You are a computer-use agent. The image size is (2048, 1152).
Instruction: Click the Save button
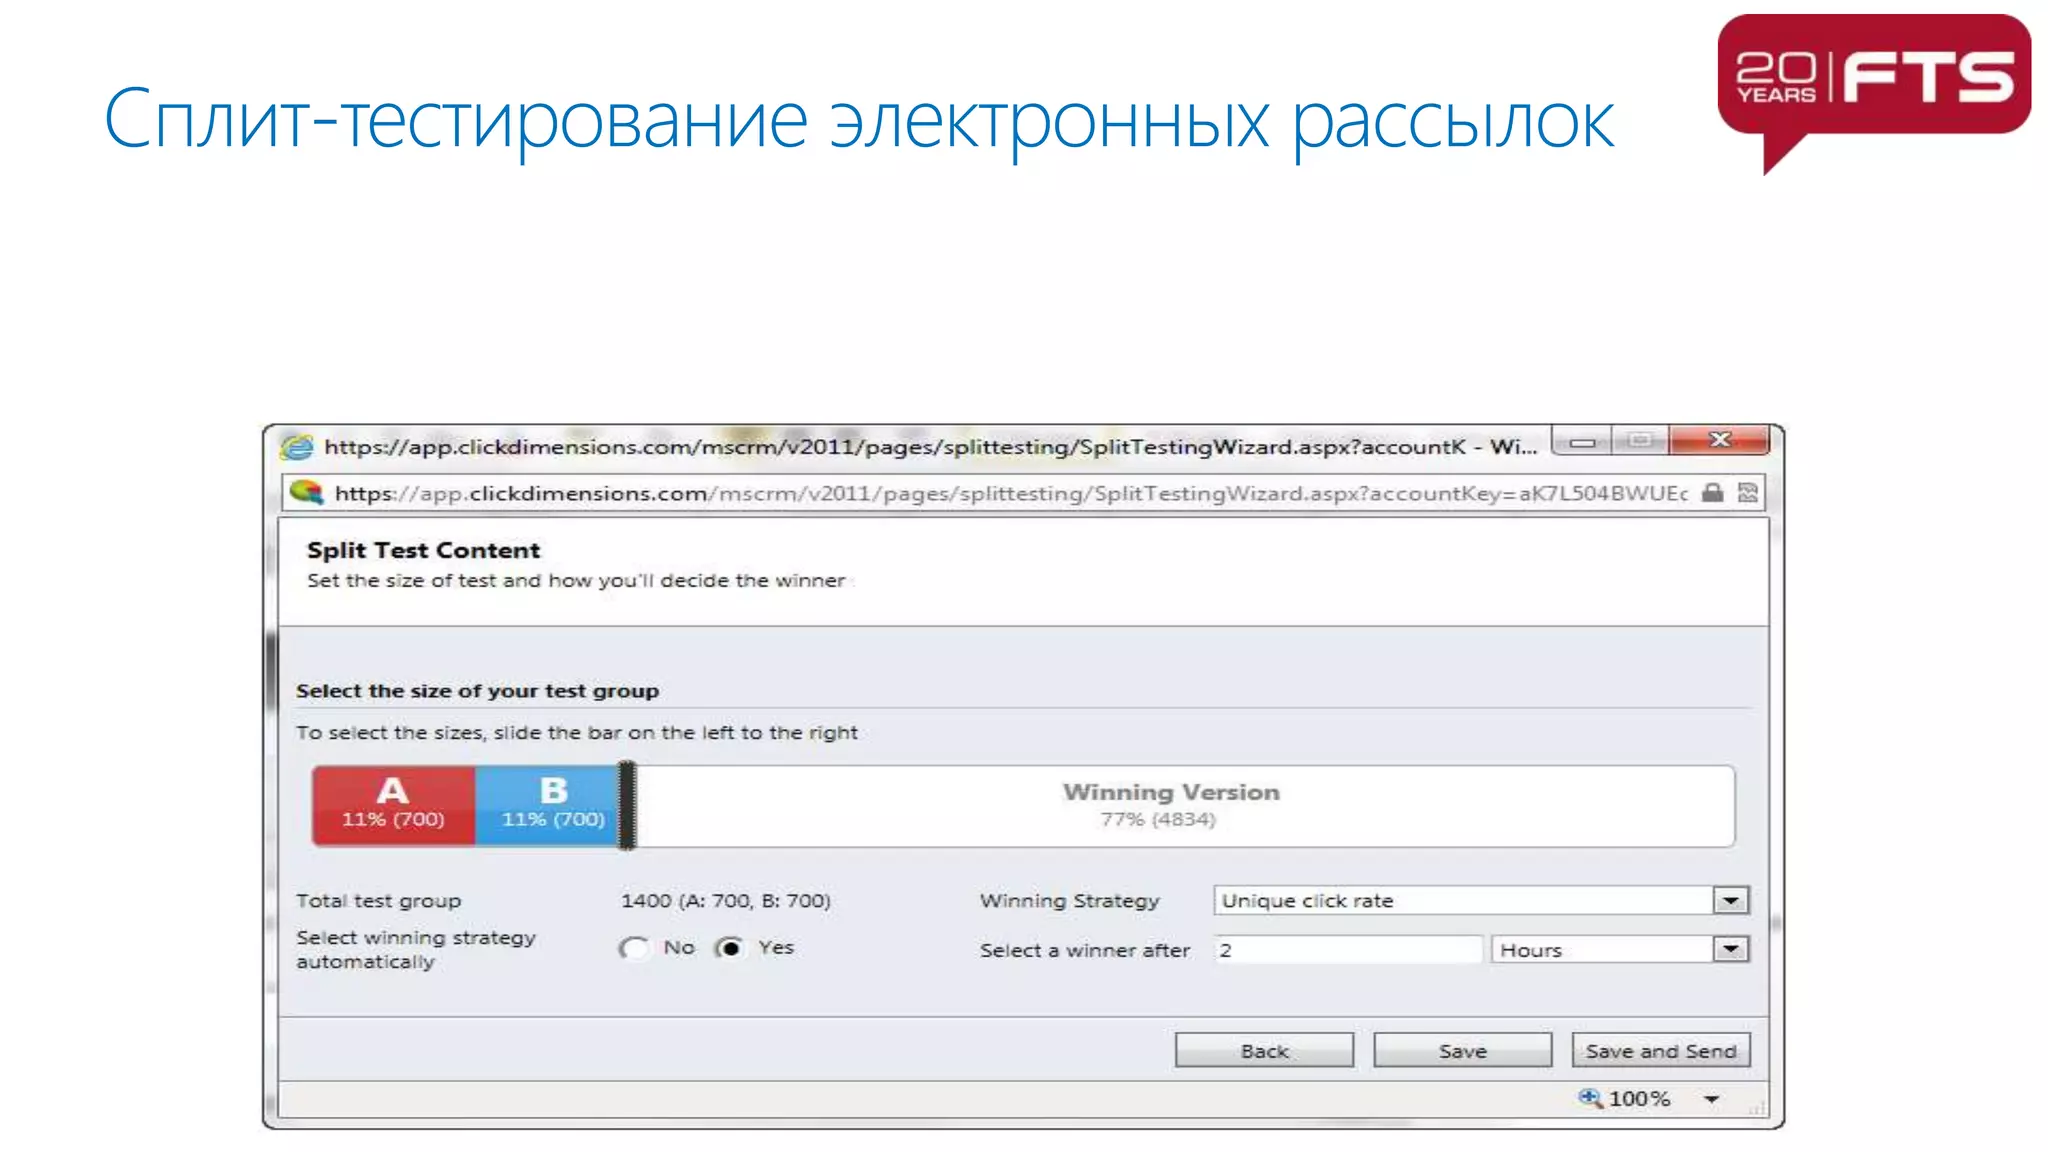click(1462, 1051)
